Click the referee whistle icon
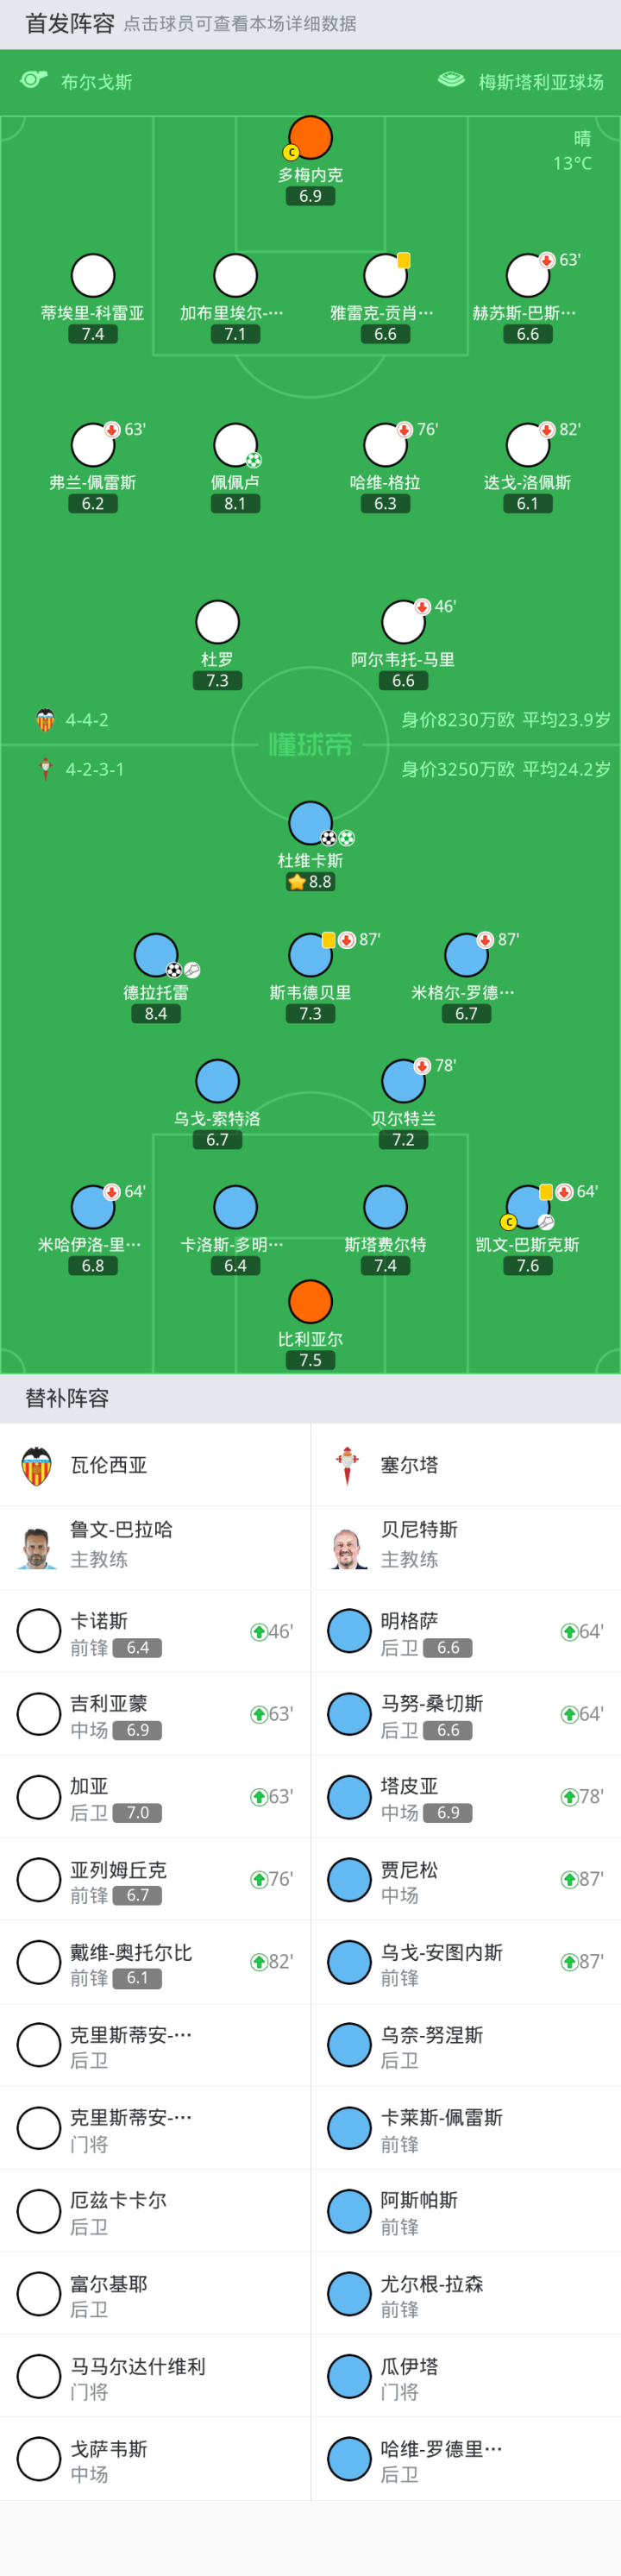 (x=34, y=80)
